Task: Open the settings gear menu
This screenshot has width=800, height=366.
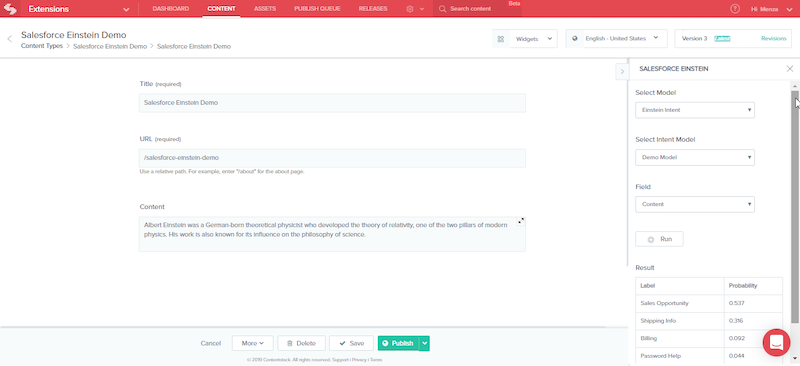Action: point(415,9)
